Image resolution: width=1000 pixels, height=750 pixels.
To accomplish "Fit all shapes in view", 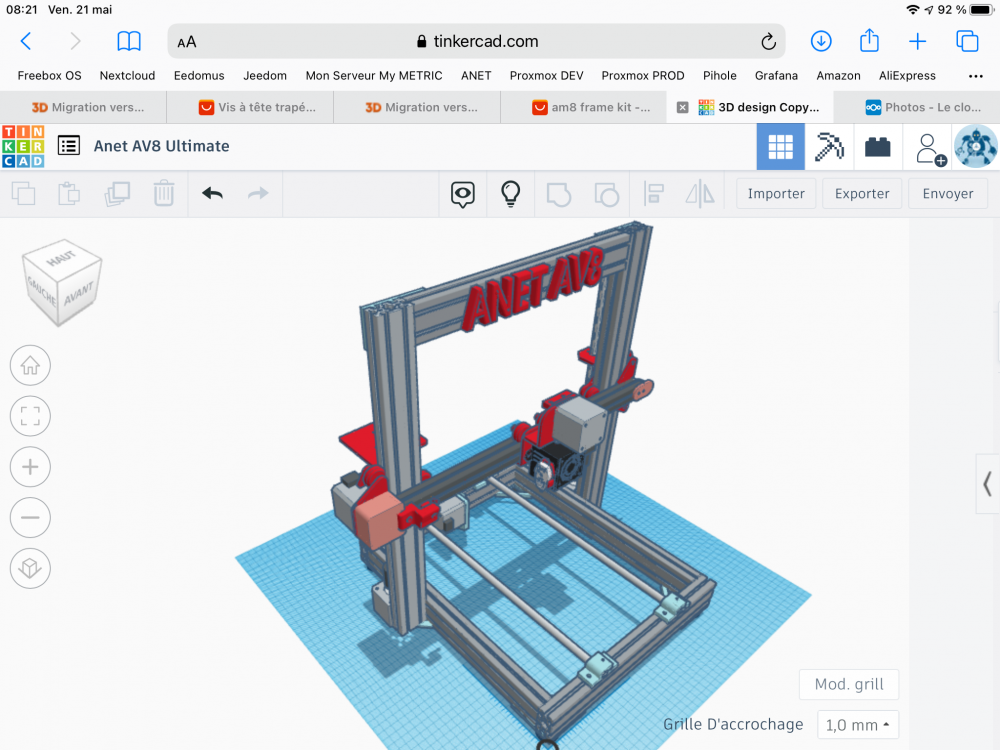I will point(30,416).
